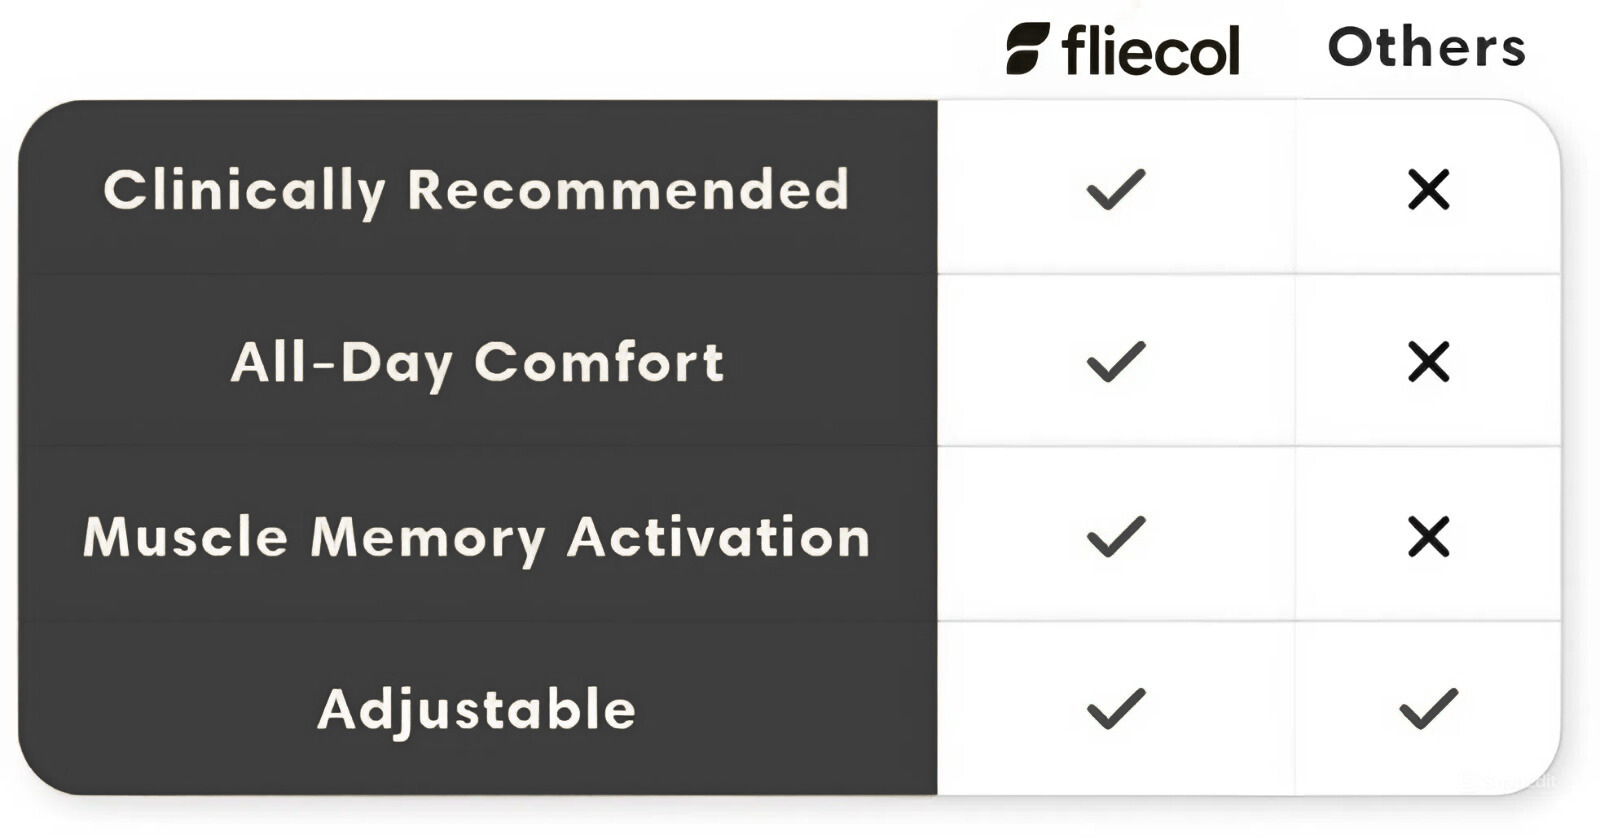Click the word Comfort

598,362
